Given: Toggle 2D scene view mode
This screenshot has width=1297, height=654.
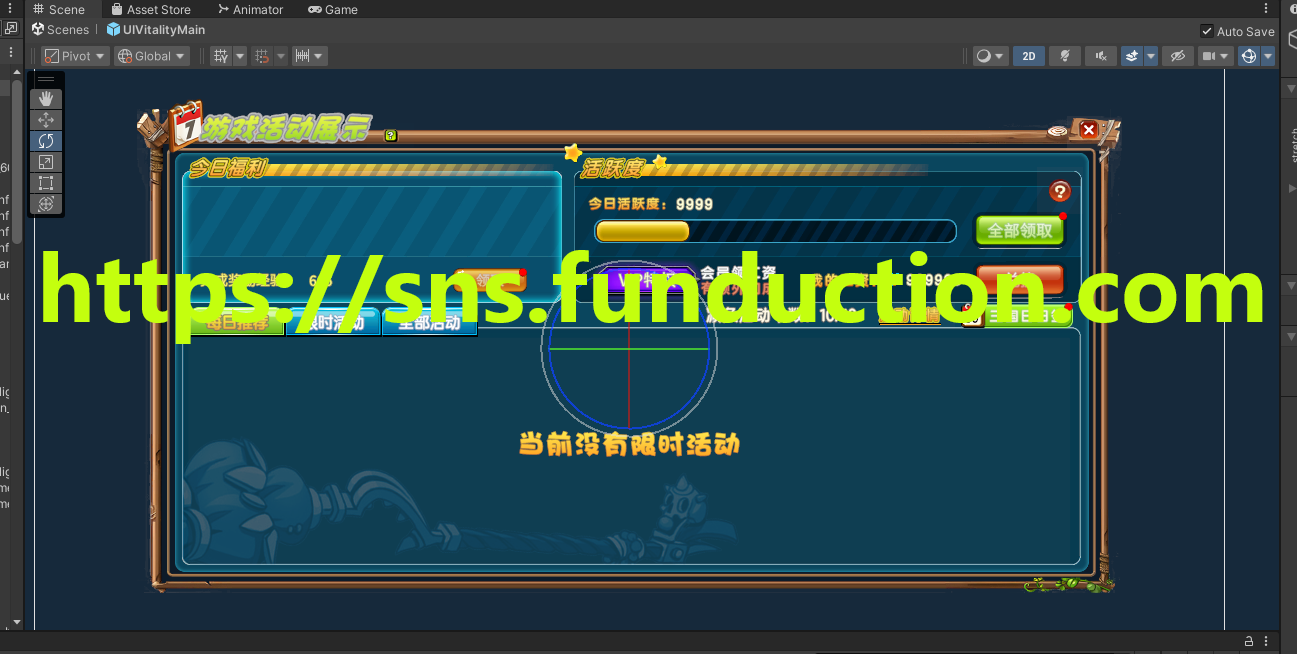Looking at the screenshot, I should click(1029, 56).
